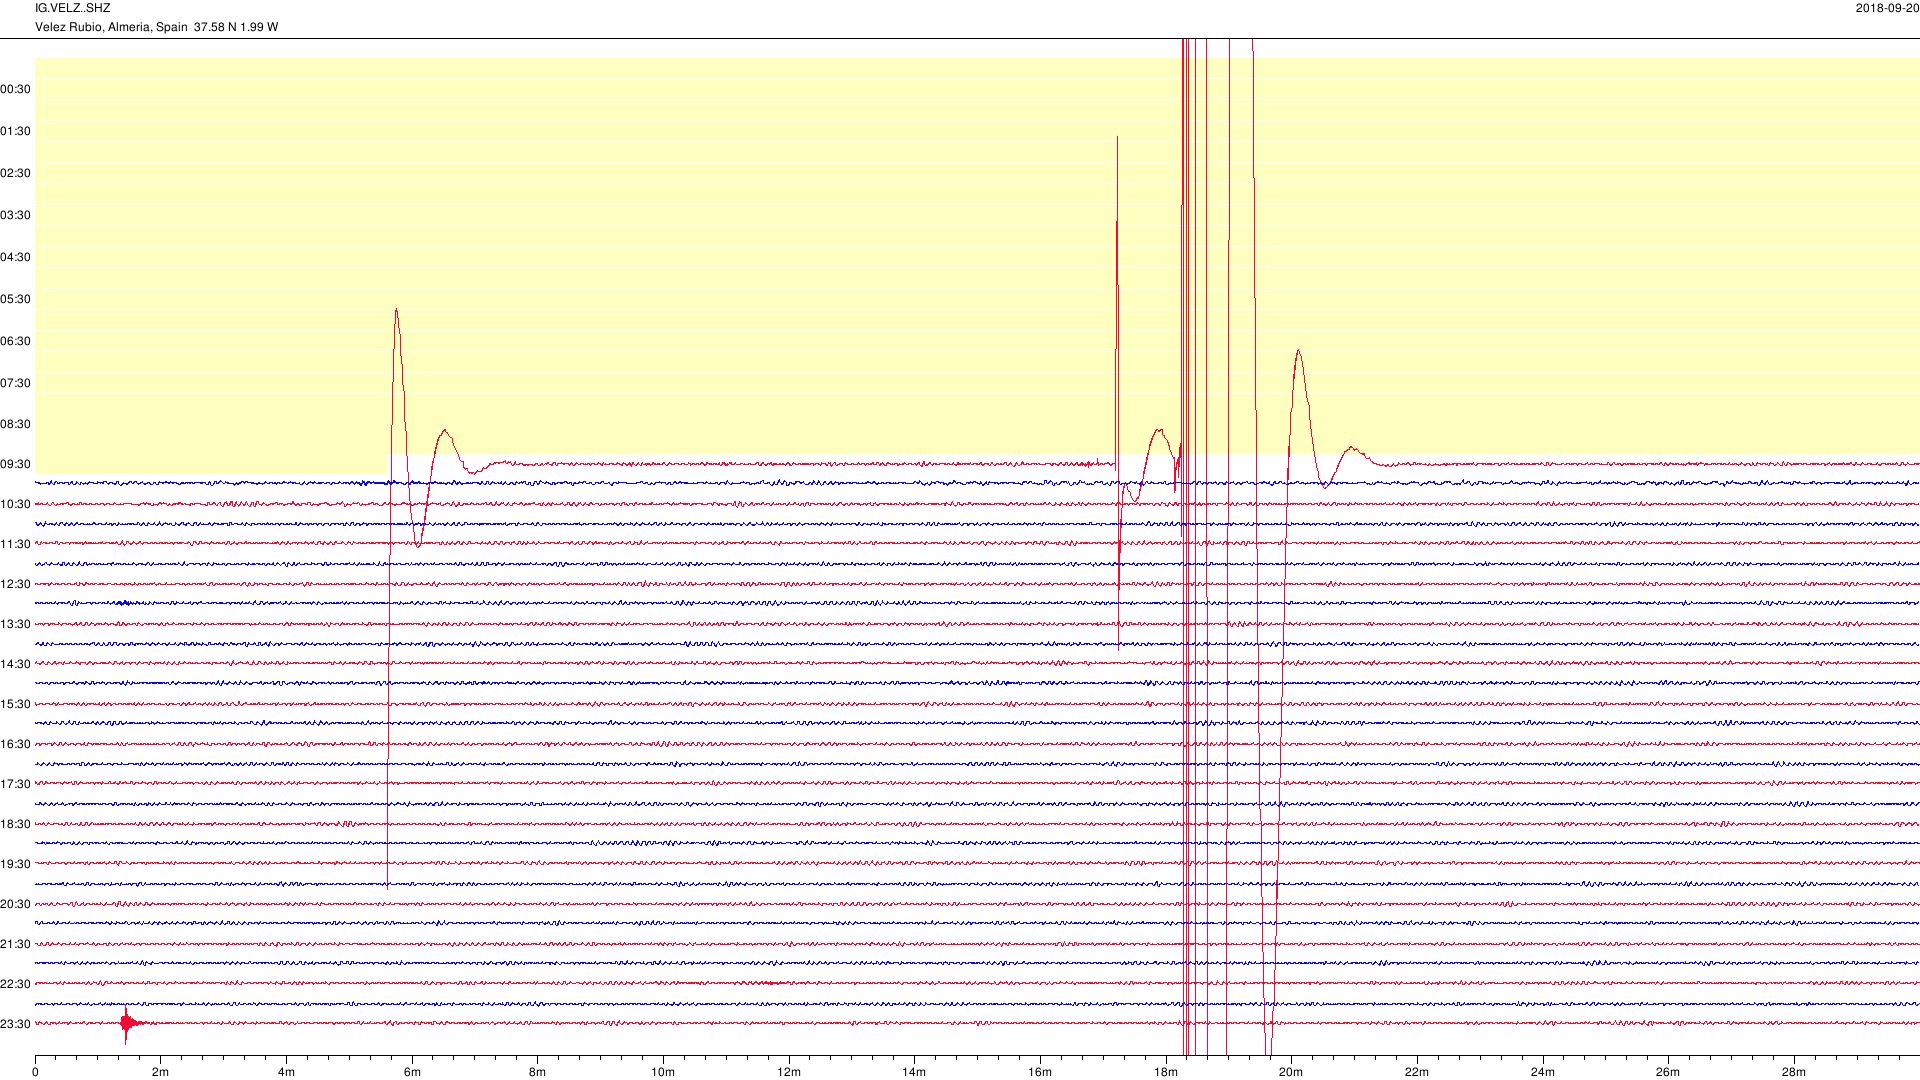Select the 10:30 time label
This screenshot has width=1920, height=1080.
15,504
